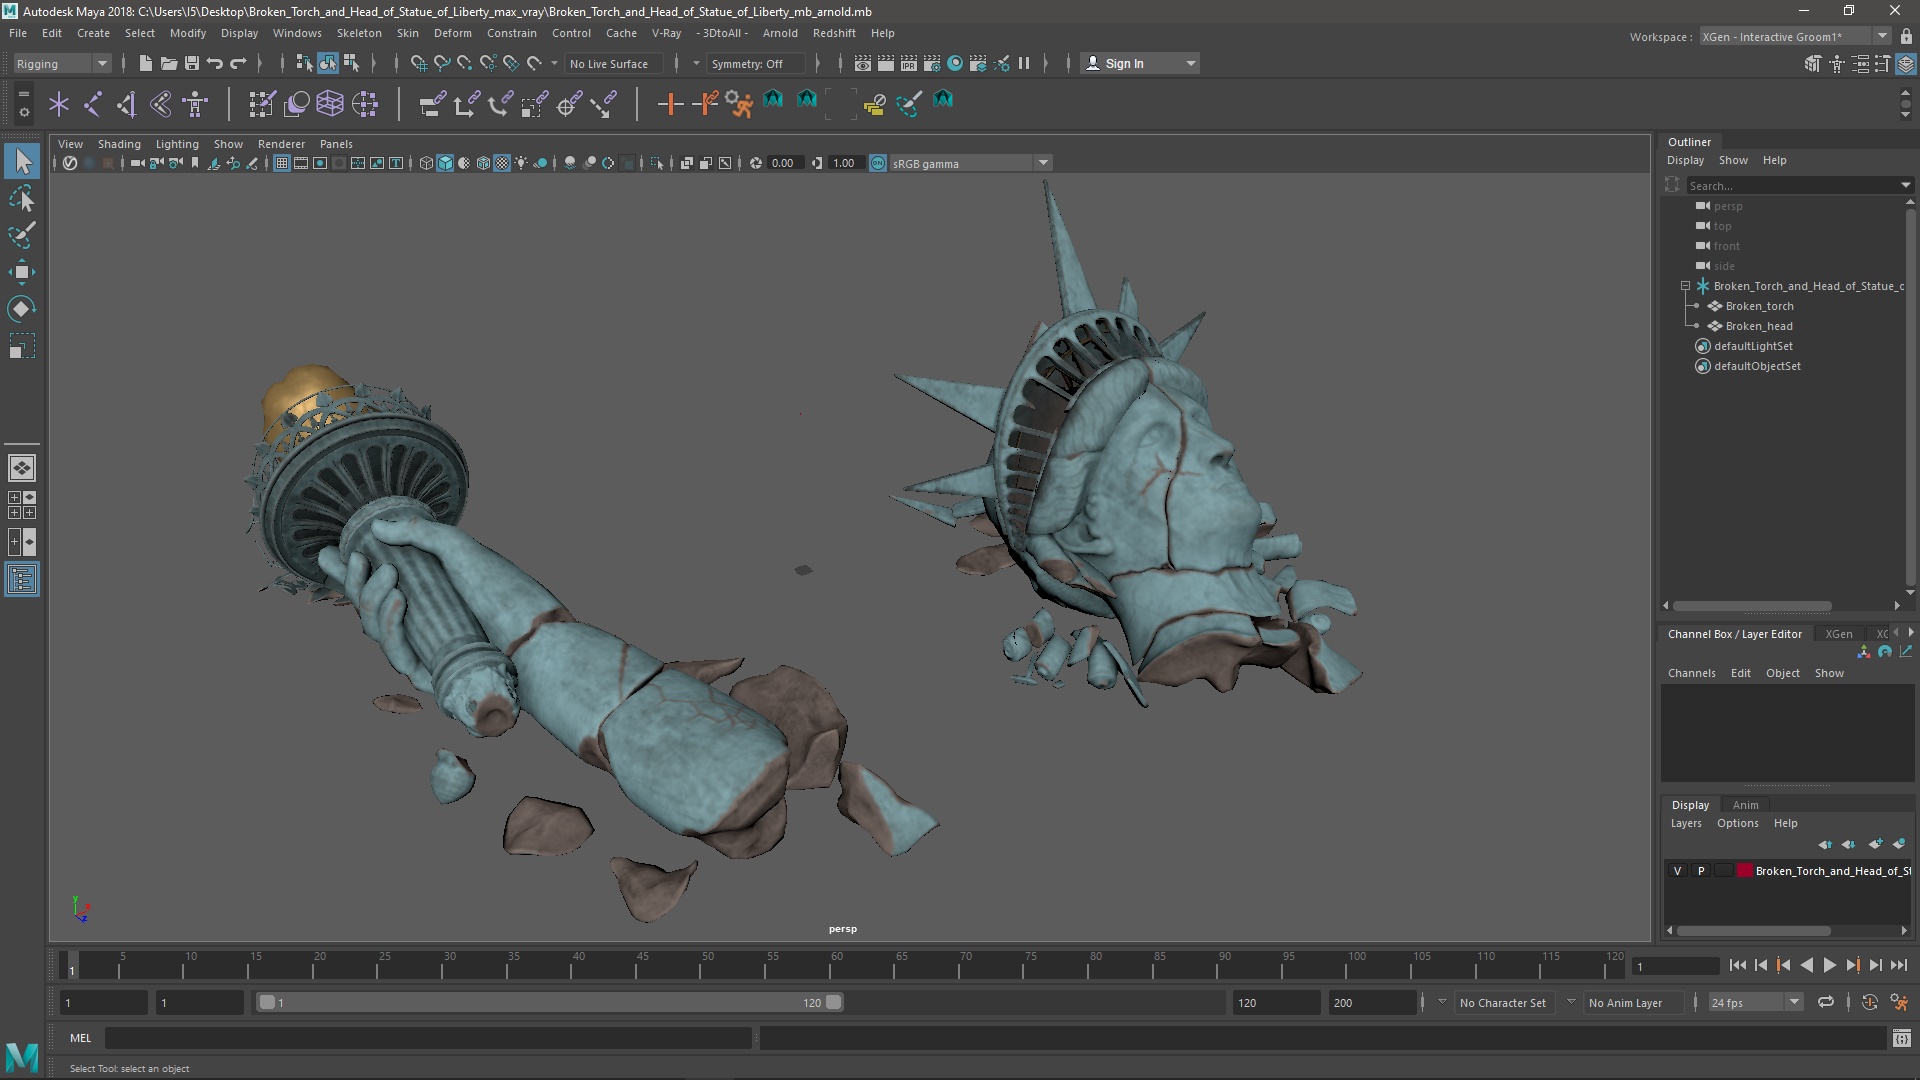
Task: Select the Rotate tool
Action: point(22,309)
